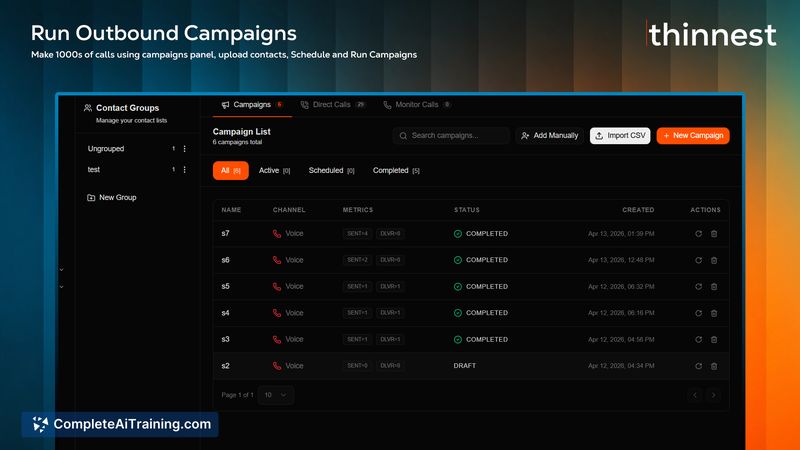
Task: Open the three-dot menu for the test group
Action: pos(184,169)
